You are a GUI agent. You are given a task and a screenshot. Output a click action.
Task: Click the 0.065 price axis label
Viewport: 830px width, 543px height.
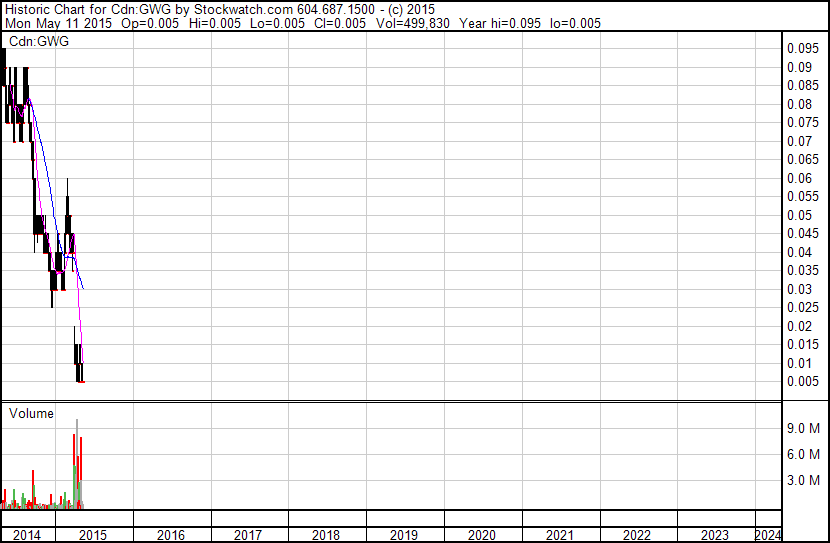click(x=803, y=159)
